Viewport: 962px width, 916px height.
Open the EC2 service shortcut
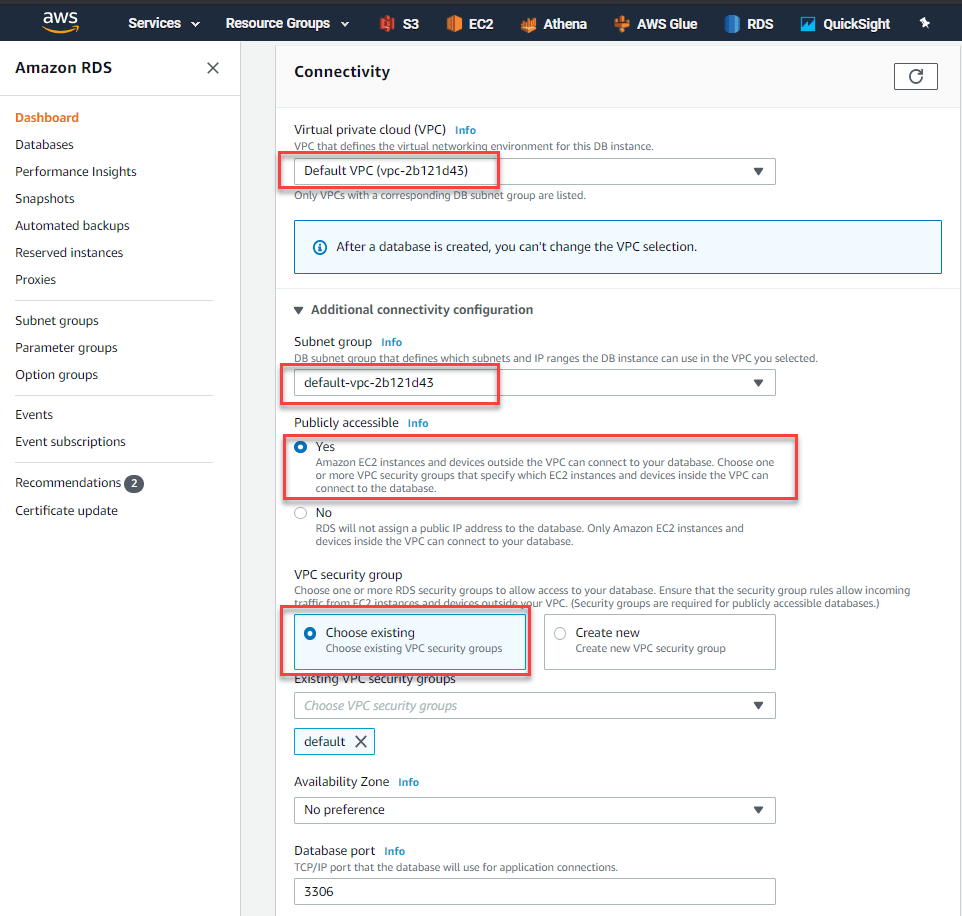[469, 21]
